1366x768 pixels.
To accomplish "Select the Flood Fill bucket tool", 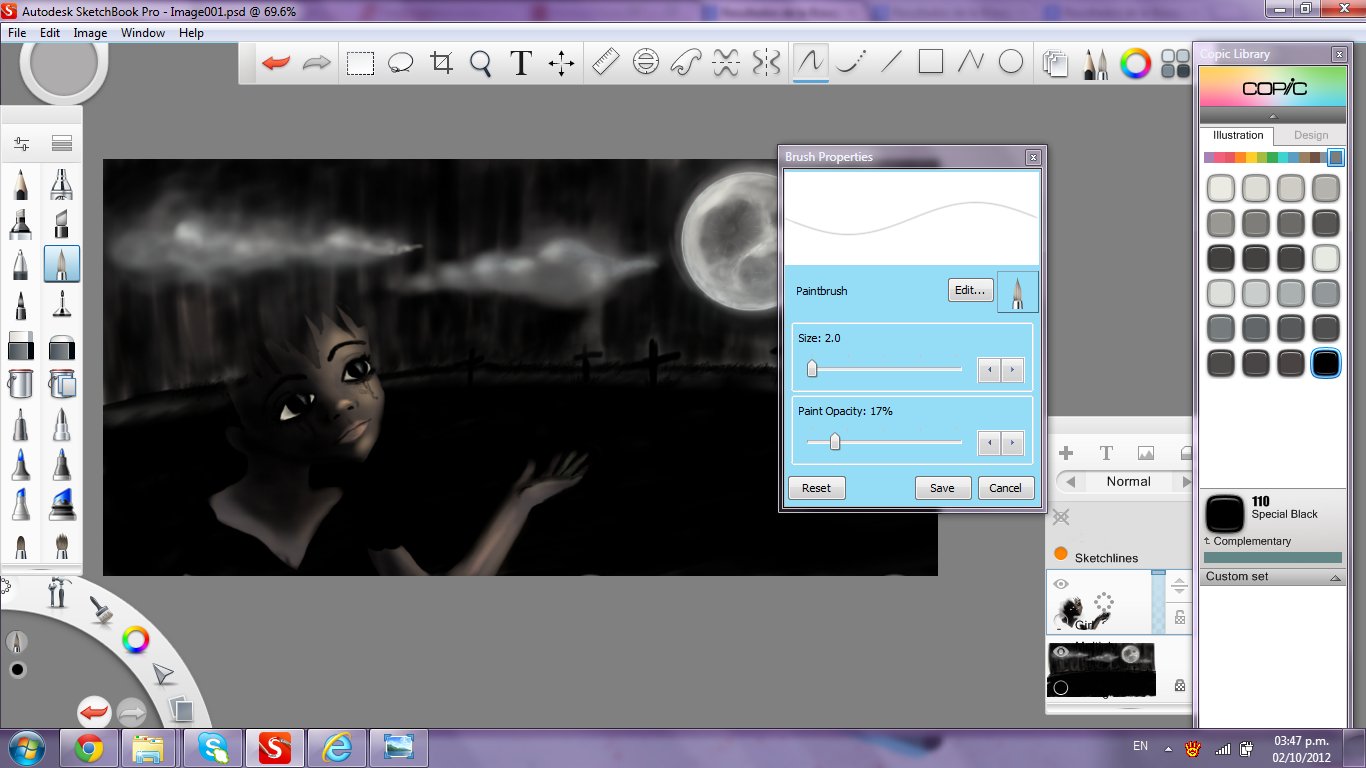I will click(21, 384).
